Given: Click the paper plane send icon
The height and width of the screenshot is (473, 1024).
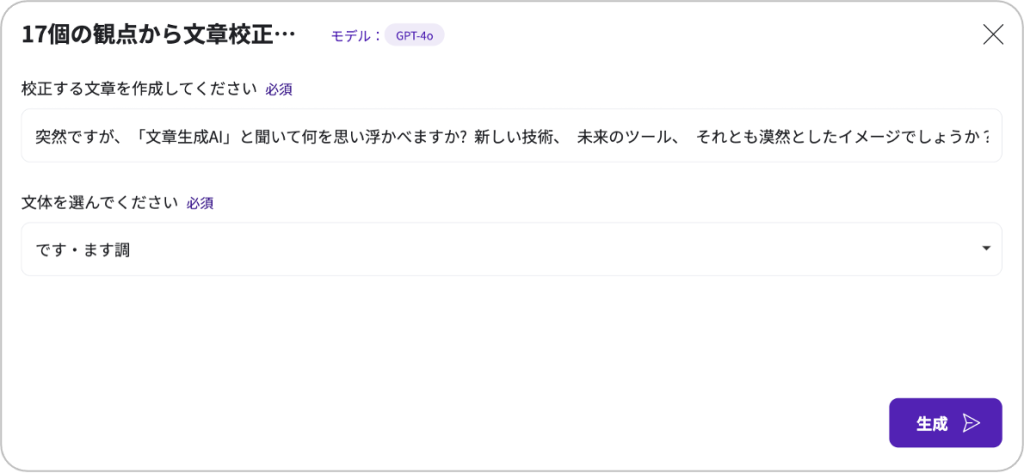Looking at the screenshot, I should 971,423.
